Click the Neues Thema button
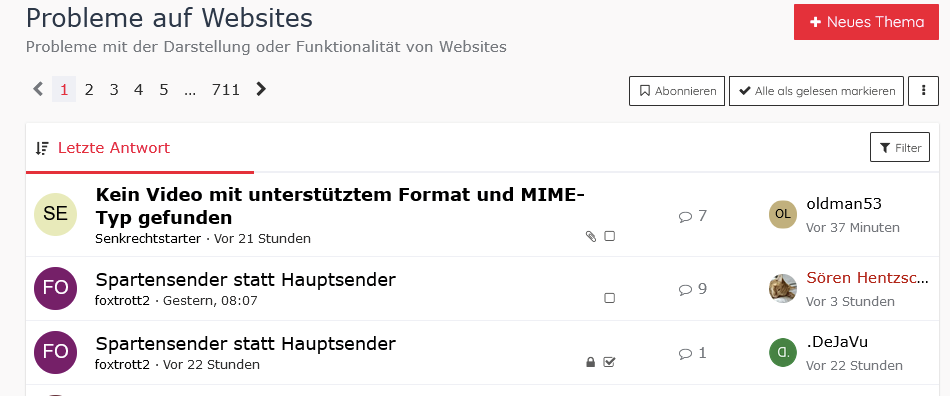The height and width of the screenshot is (396, 950). coord(866,22)
